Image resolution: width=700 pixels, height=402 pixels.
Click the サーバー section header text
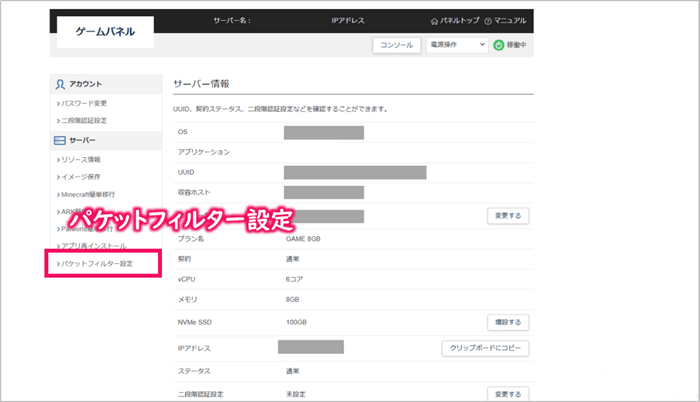click(x=82, y=140)
